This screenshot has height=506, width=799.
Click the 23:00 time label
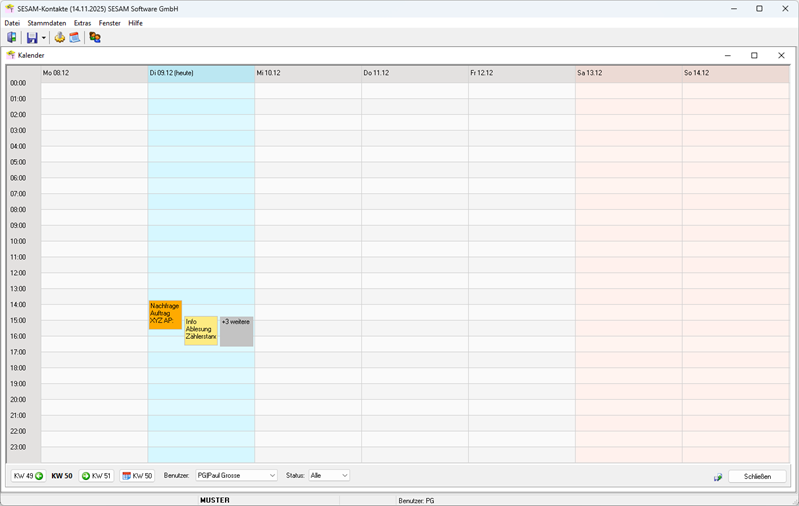(x=18, y=447)
